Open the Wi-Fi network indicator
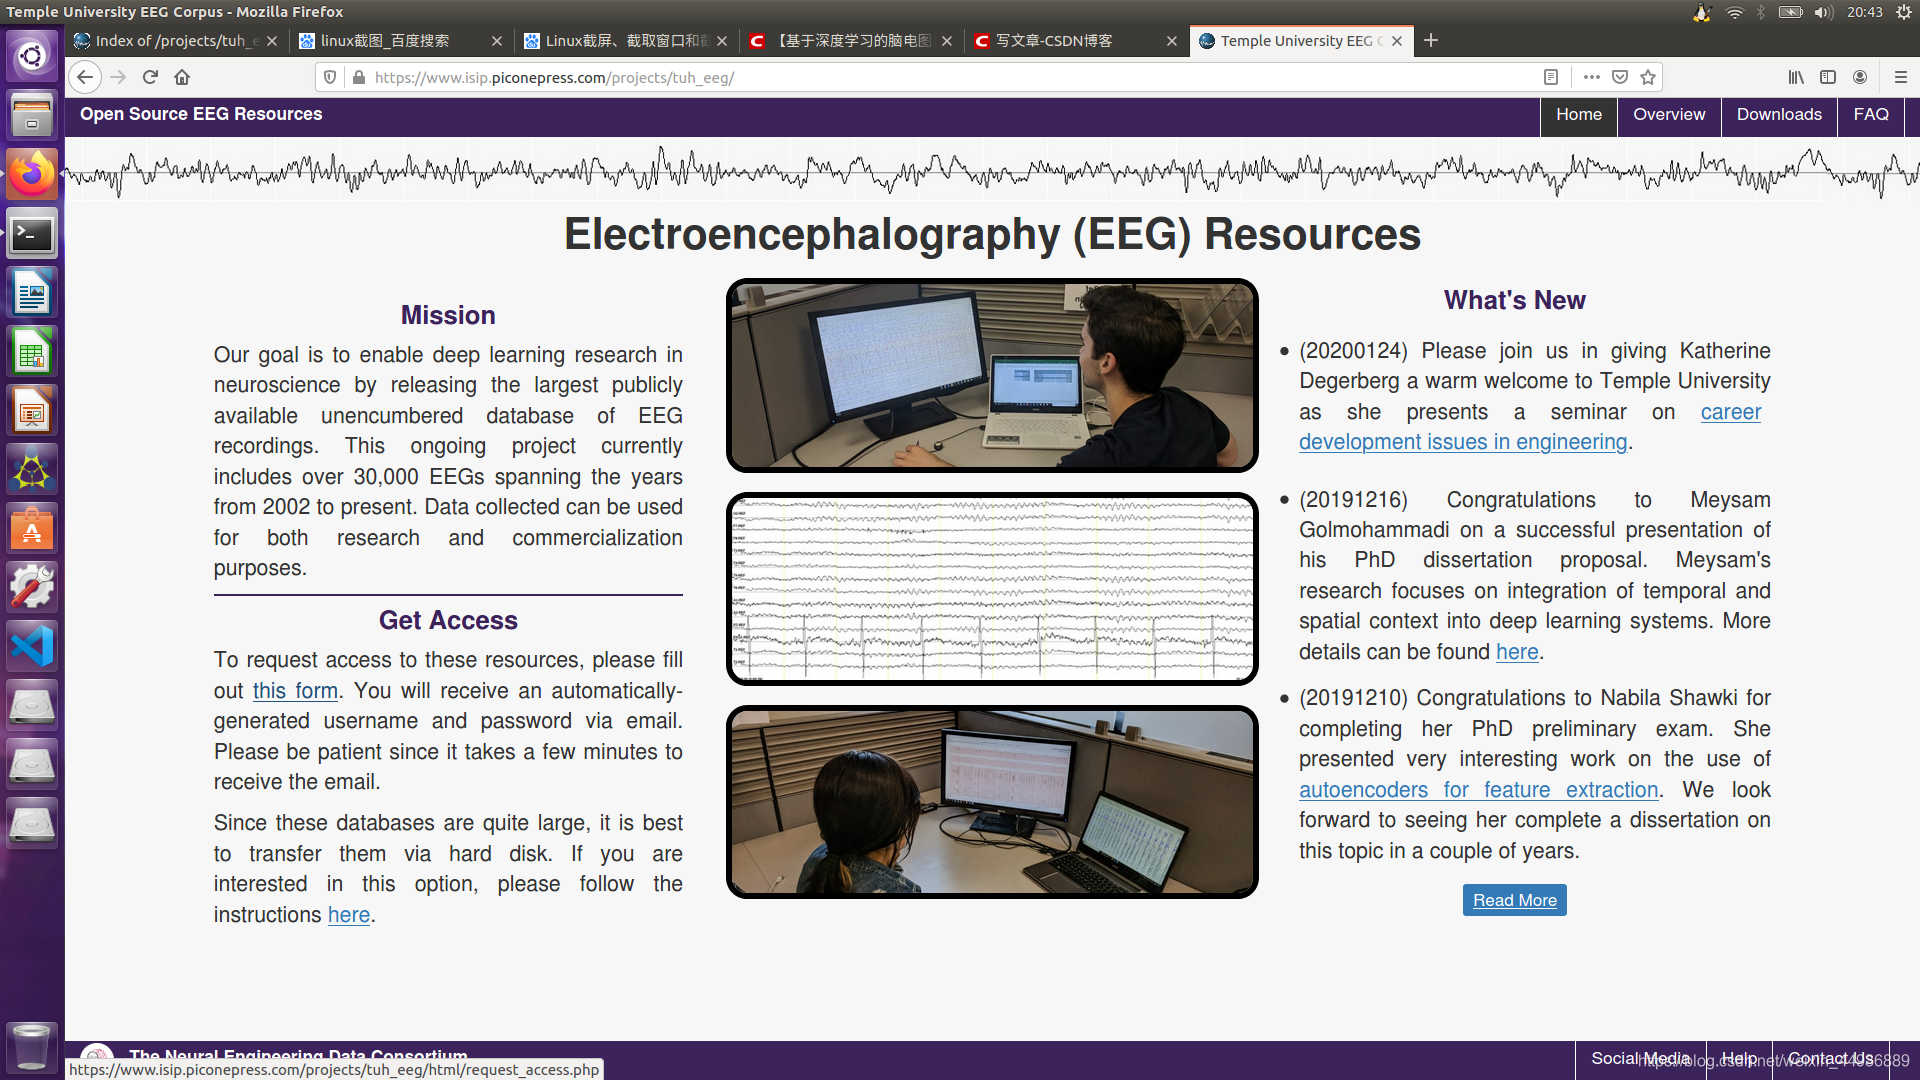Screen dimensions: 1920x1080 pyautogui.click(x=1735, y=12)
